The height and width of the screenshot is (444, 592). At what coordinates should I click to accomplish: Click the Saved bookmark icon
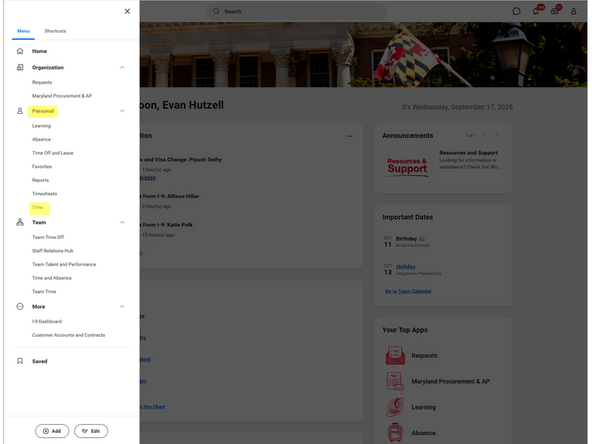click(x=20, y=361)
